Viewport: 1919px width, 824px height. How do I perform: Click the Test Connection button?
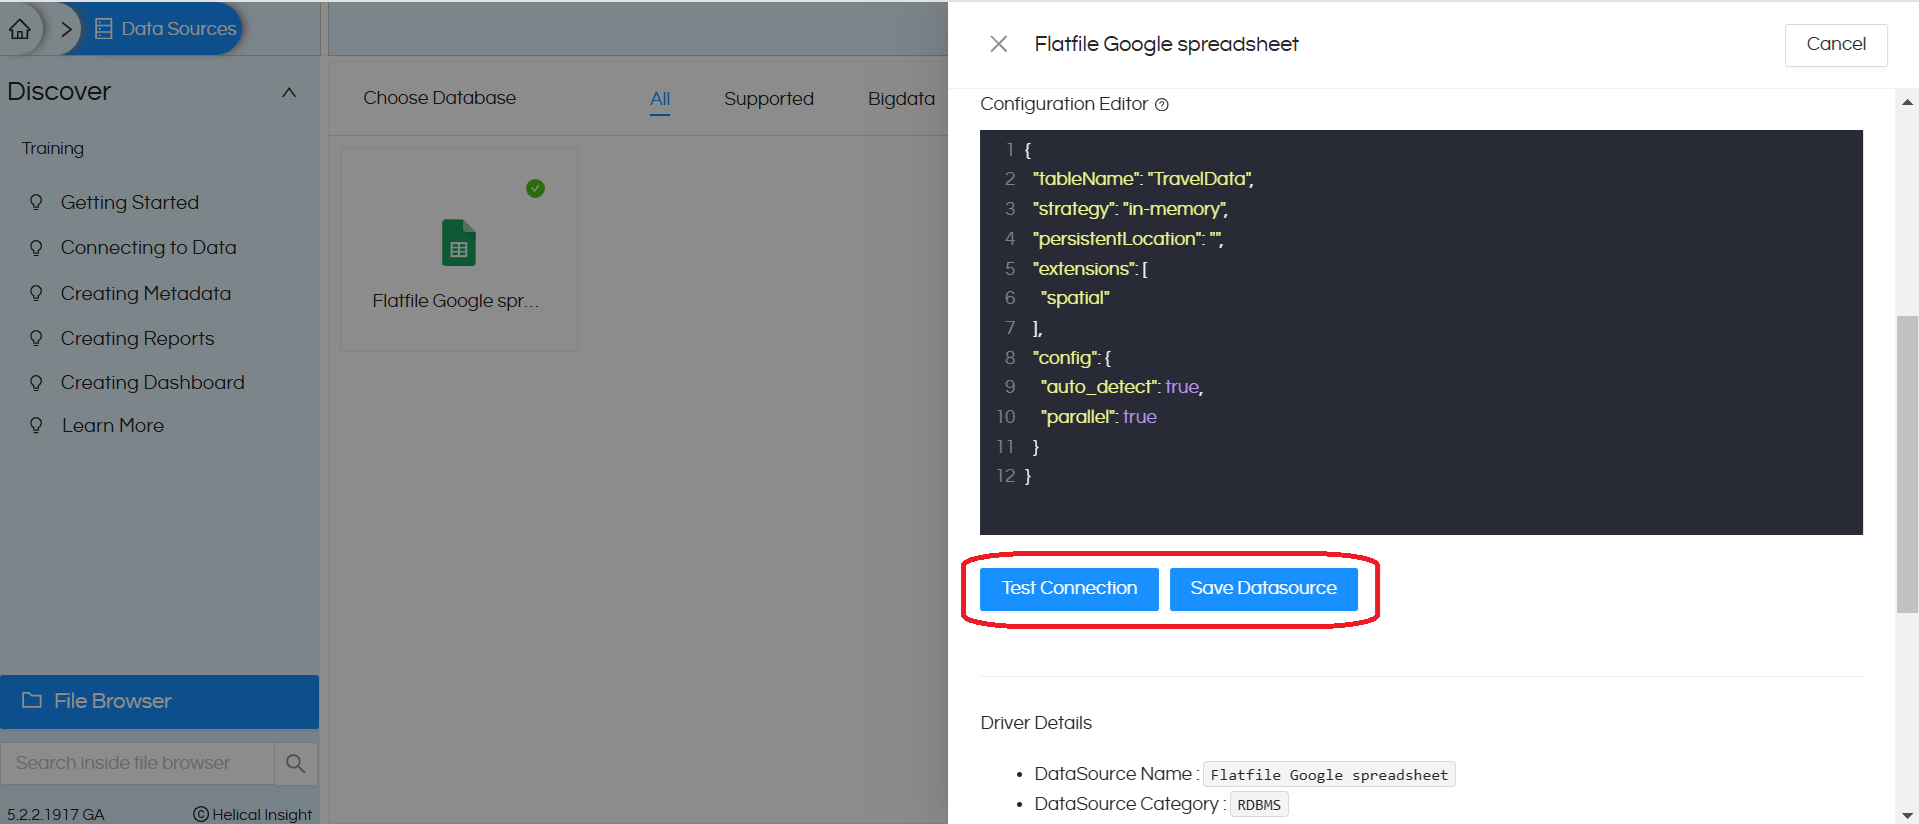coord(1069,589)
